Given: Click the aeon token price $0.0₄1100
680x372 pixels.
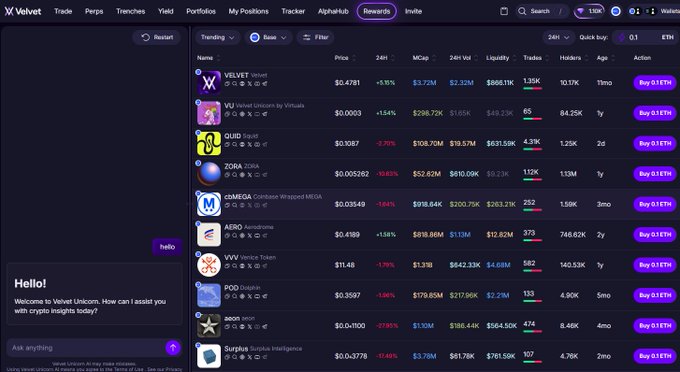Looking at the screenshot, I should pyautogui.click(x=350, y=326).
